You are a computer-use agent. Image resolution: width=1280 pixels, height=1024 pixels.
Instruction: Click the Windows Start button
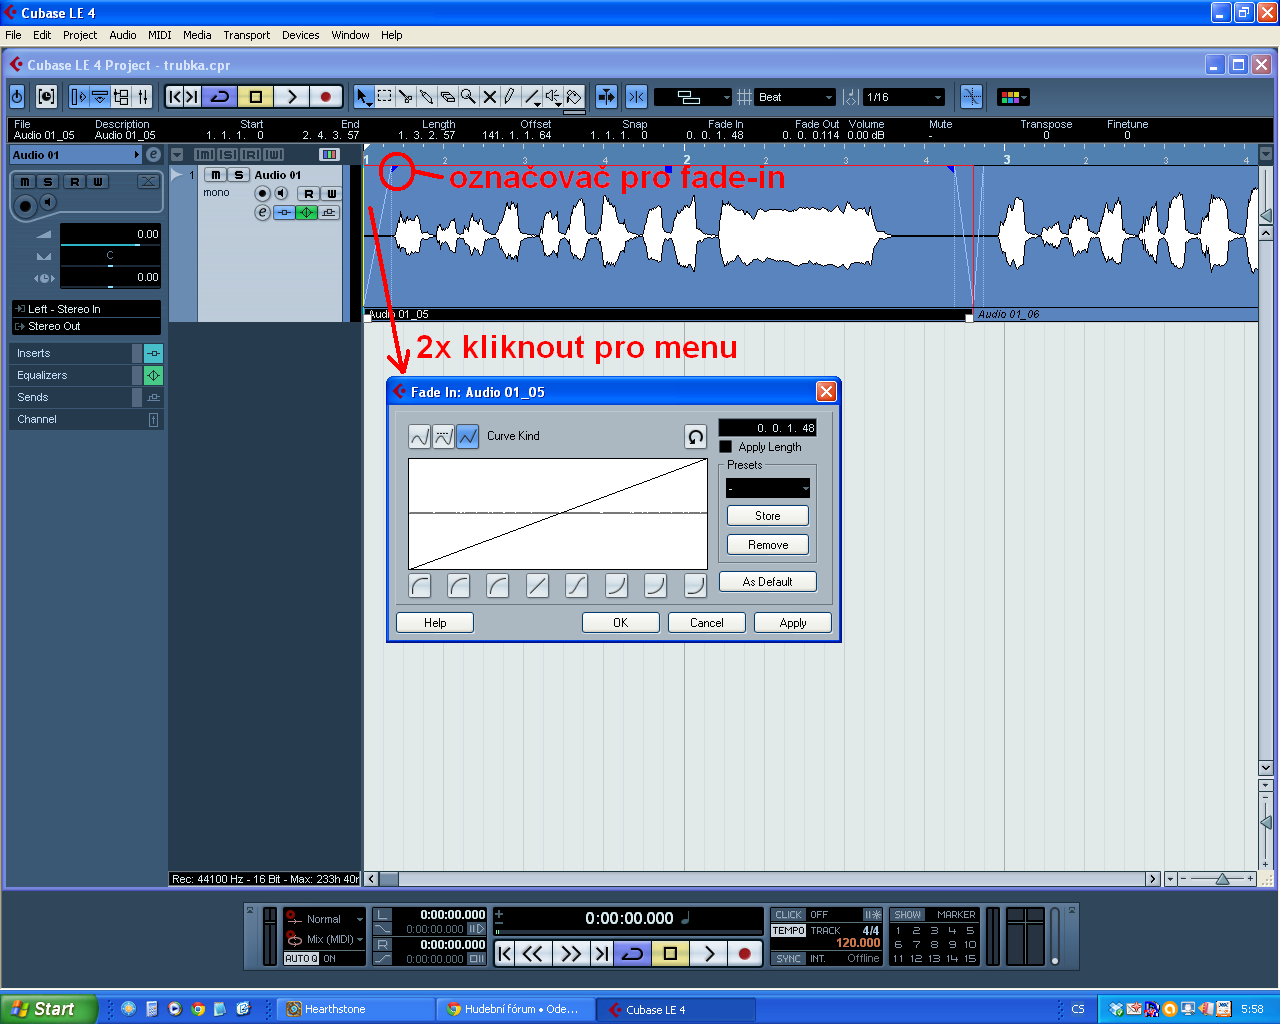click(x=48, y=1009)
